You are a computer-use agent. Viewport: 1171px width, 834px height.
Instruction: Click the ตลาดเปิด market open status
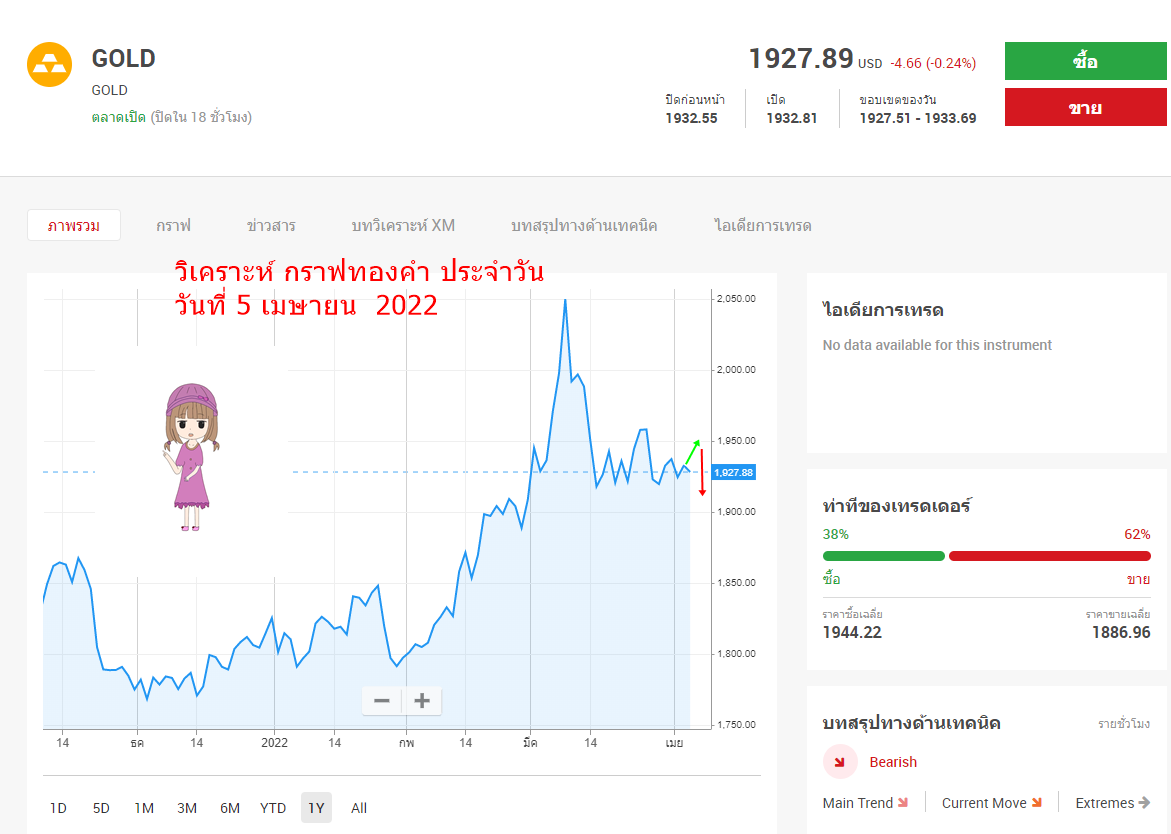(119, 117)
